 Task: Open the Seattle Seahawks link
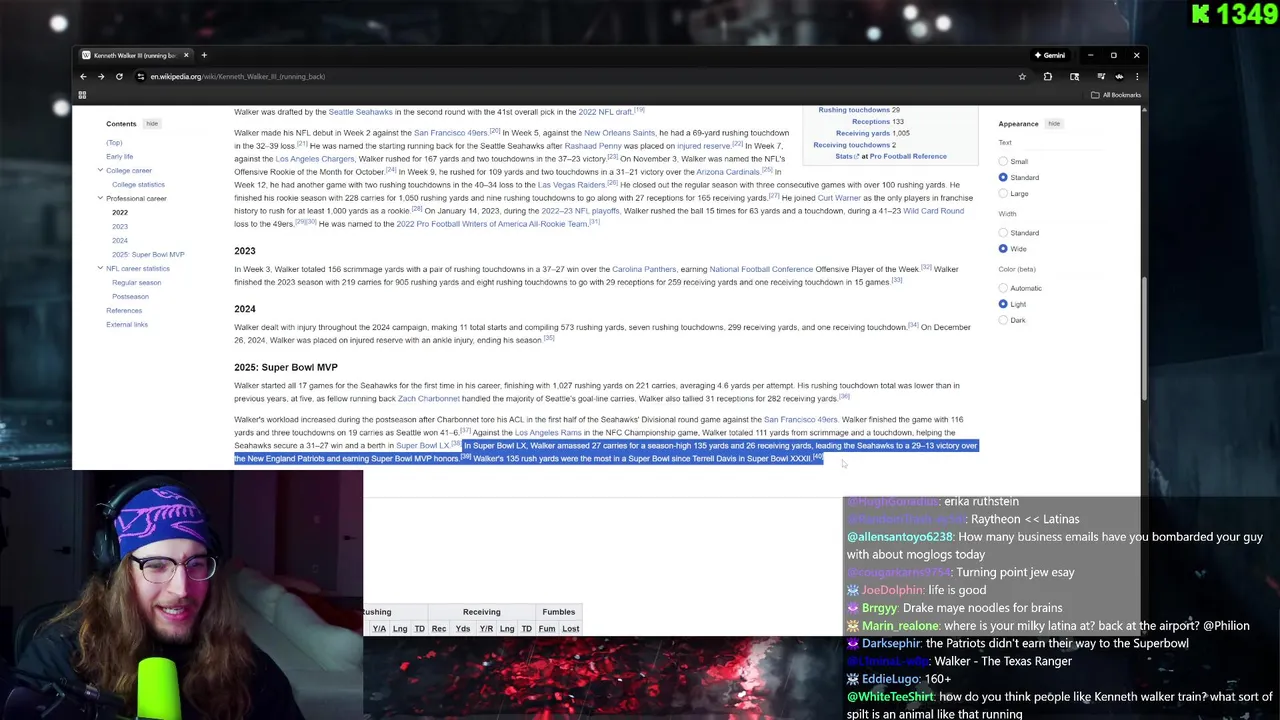[360, 112]
